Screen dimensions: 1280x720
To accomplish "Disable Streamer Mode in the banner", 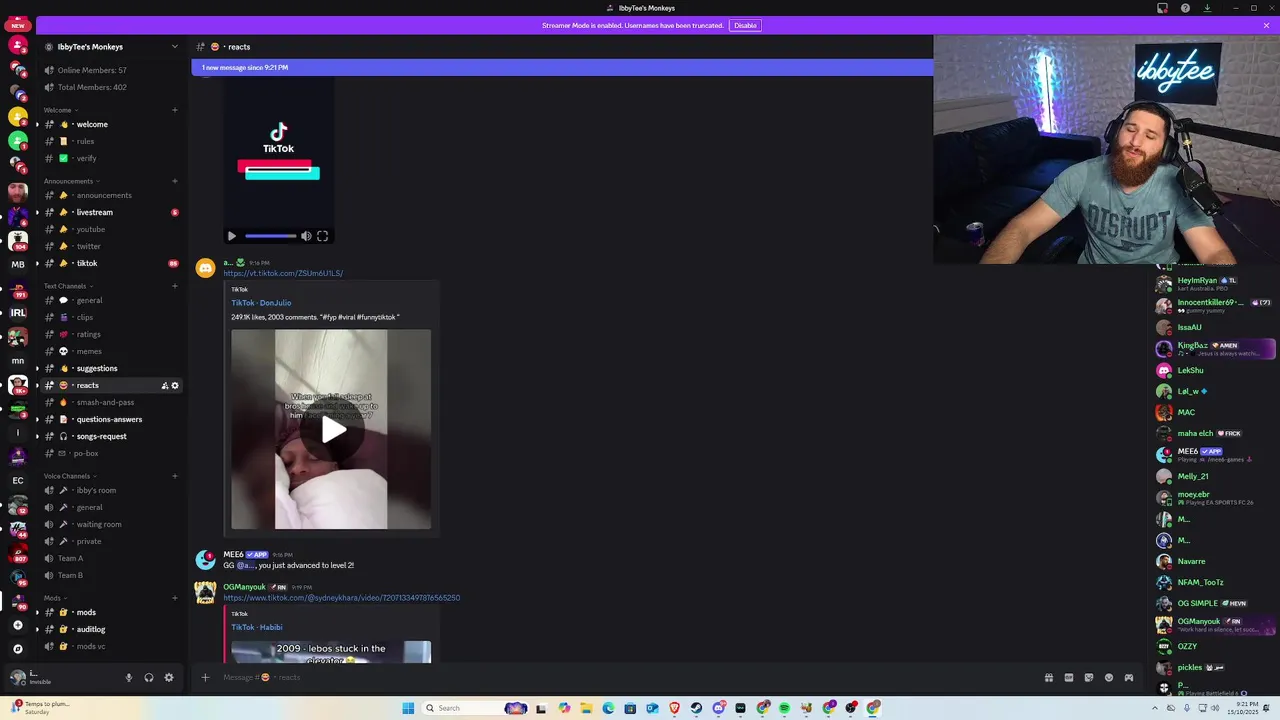I will tap(745, 25).
